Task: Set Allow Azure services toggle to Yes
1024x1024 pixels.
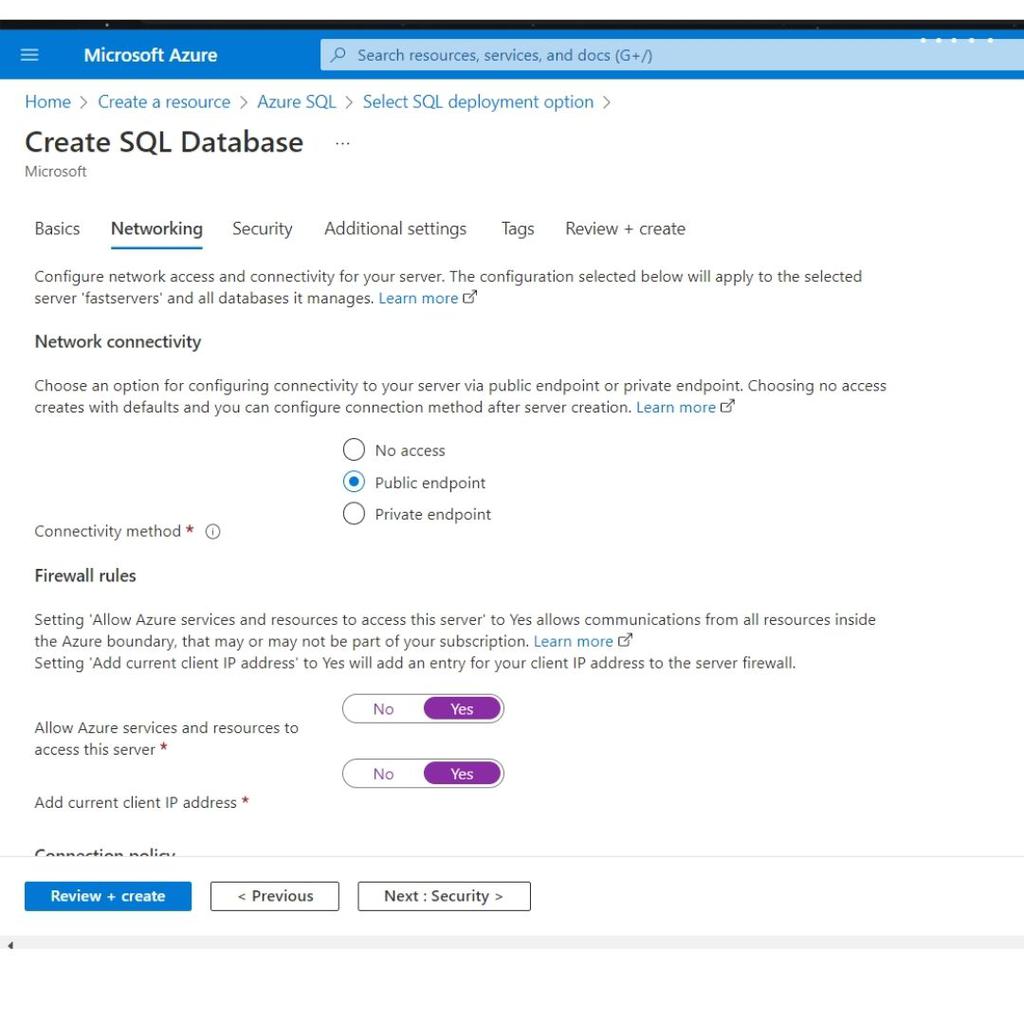Action: 462,709
